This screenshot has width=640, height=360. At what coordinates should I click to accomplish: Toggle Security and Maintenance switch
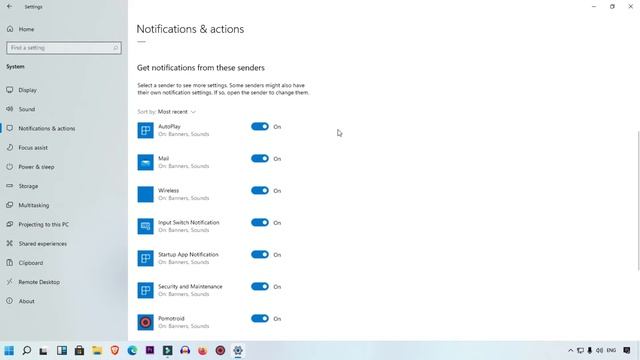260,286
